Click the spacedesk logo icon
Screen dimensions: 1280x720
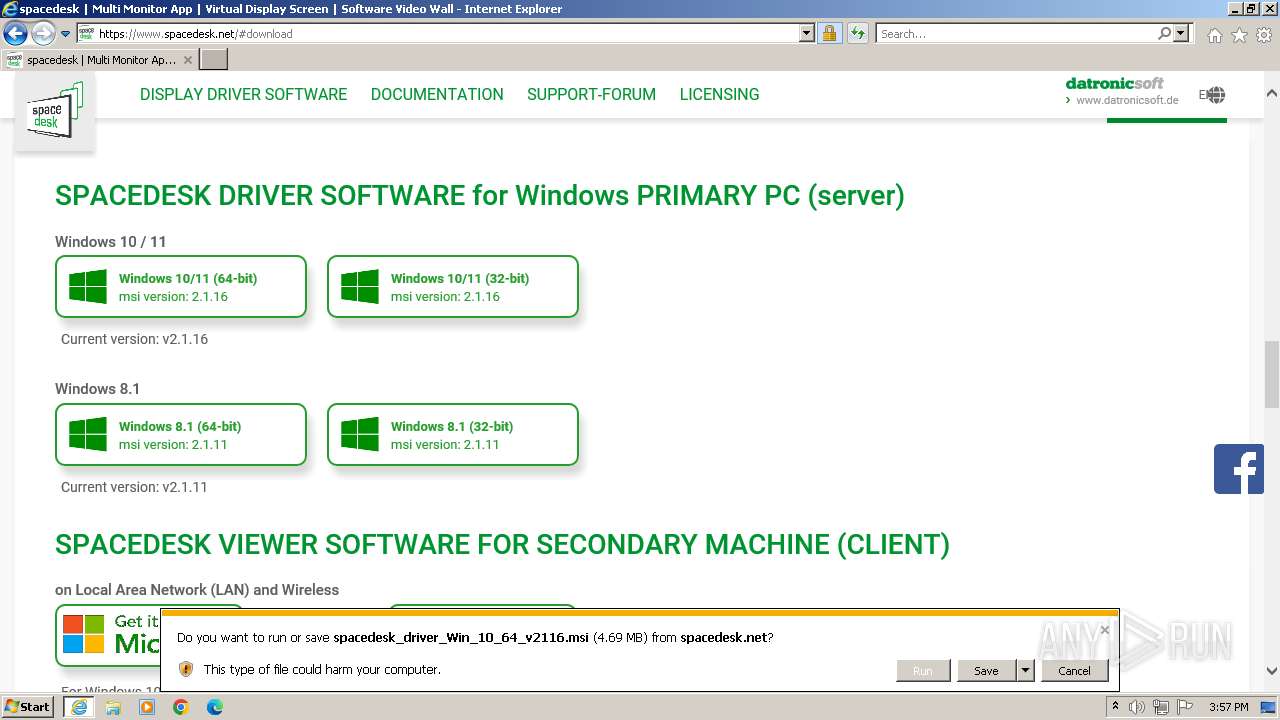coord(55,111)
